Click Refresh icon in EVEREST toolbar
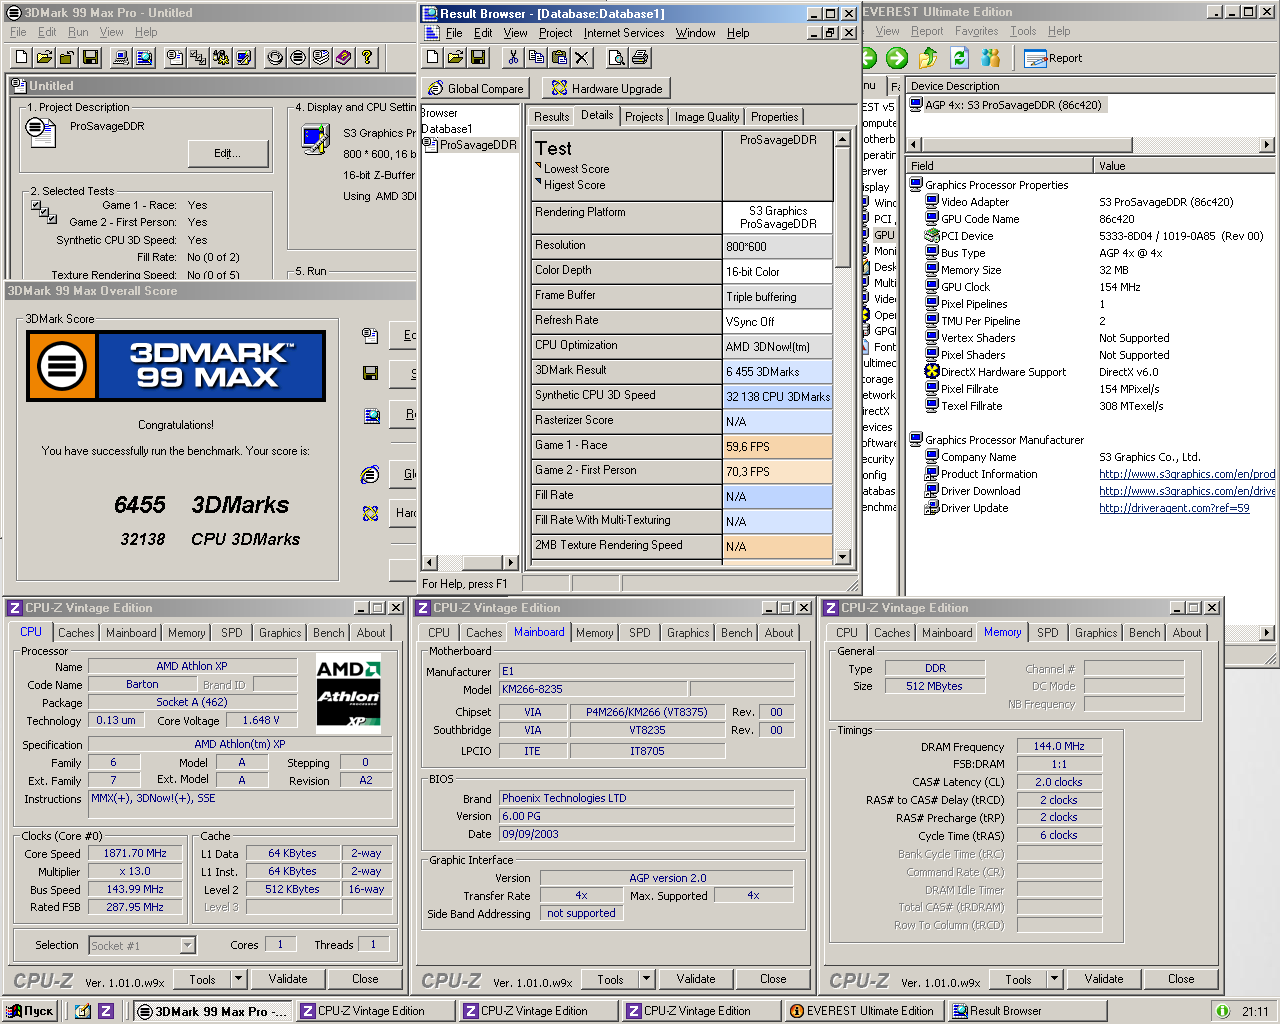Screen dimensions: 1280x1024 pos(960,58)
